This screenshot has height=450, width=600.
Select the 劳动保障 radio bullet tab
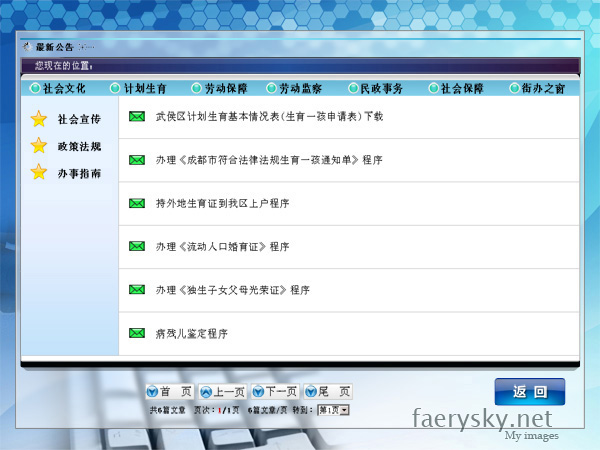point(196,88)
